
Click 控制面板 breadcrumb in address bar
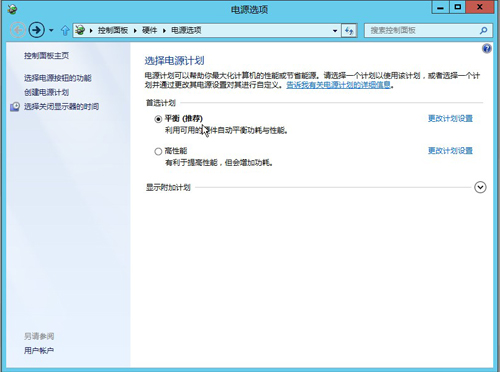pyautogui.click(x=113, y=30)
